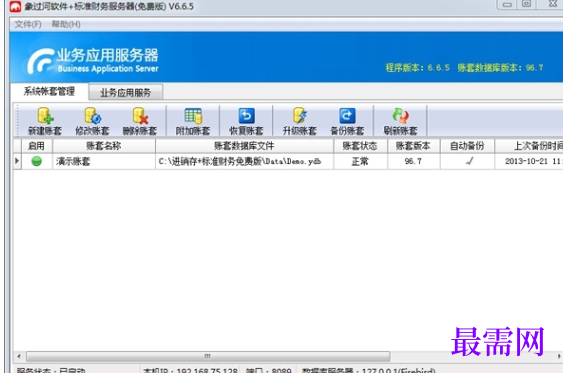This screenshot has height=373, width=563.
Task: Click the 本机IP status bar entry
Action: [x=190, y=370]
